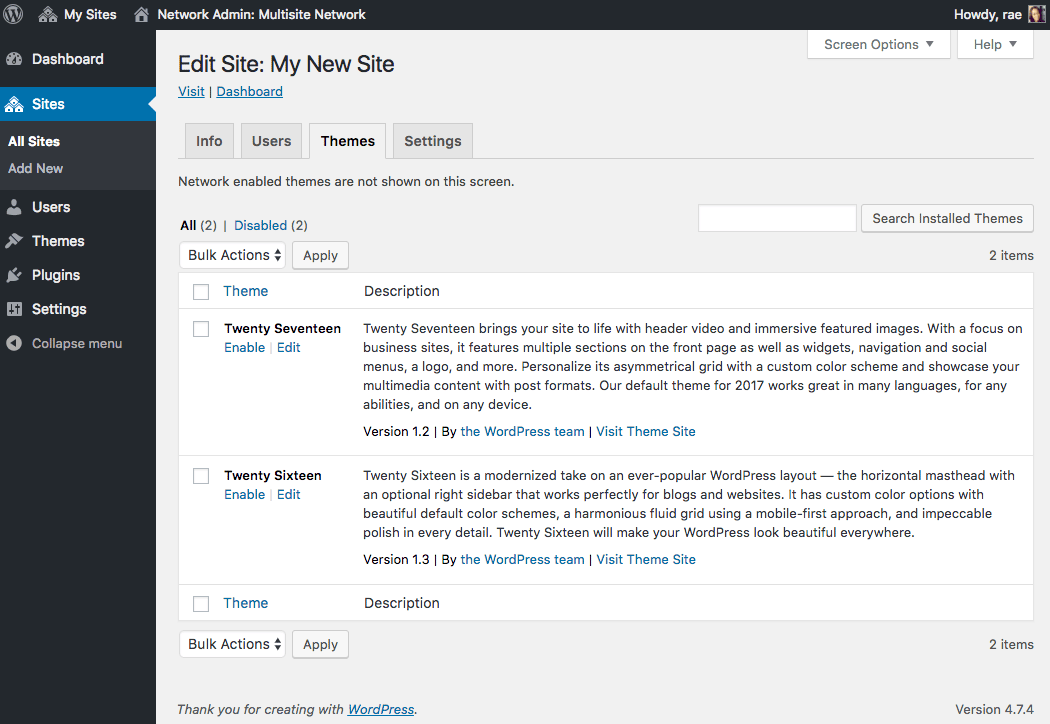This screenshot has width=1050, height=724.
Task: Open My Sites in the admin bar
Action: [x=78, y=14]
